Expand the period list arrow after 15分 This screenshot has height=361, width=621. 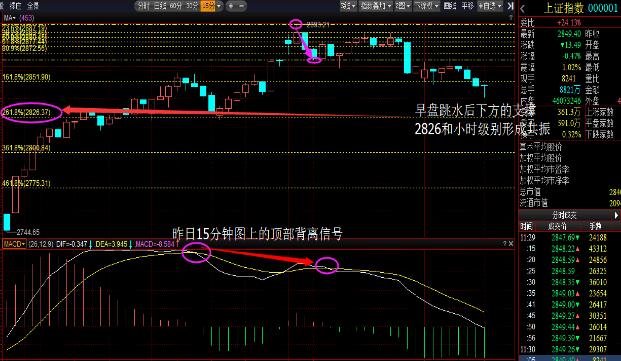(x=219, y=6)
